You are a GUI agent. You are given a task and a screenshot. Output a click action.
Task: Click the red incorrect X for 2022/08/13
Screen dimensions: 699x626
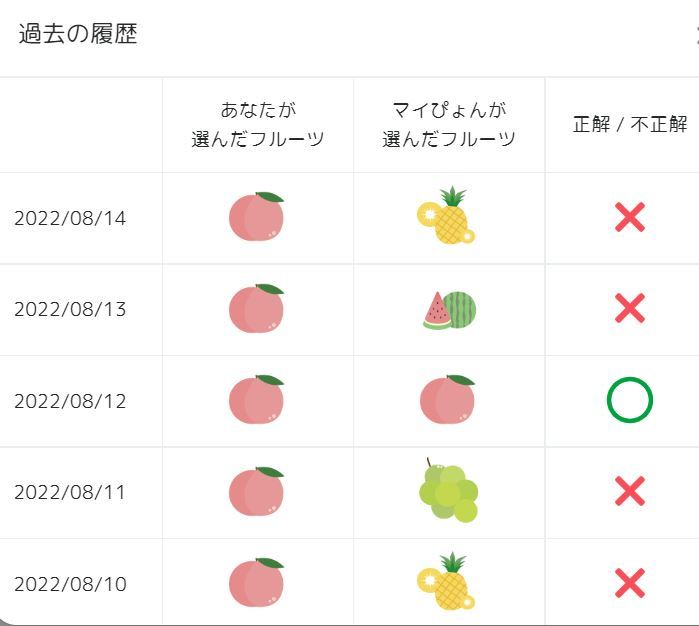click(630, 309)
